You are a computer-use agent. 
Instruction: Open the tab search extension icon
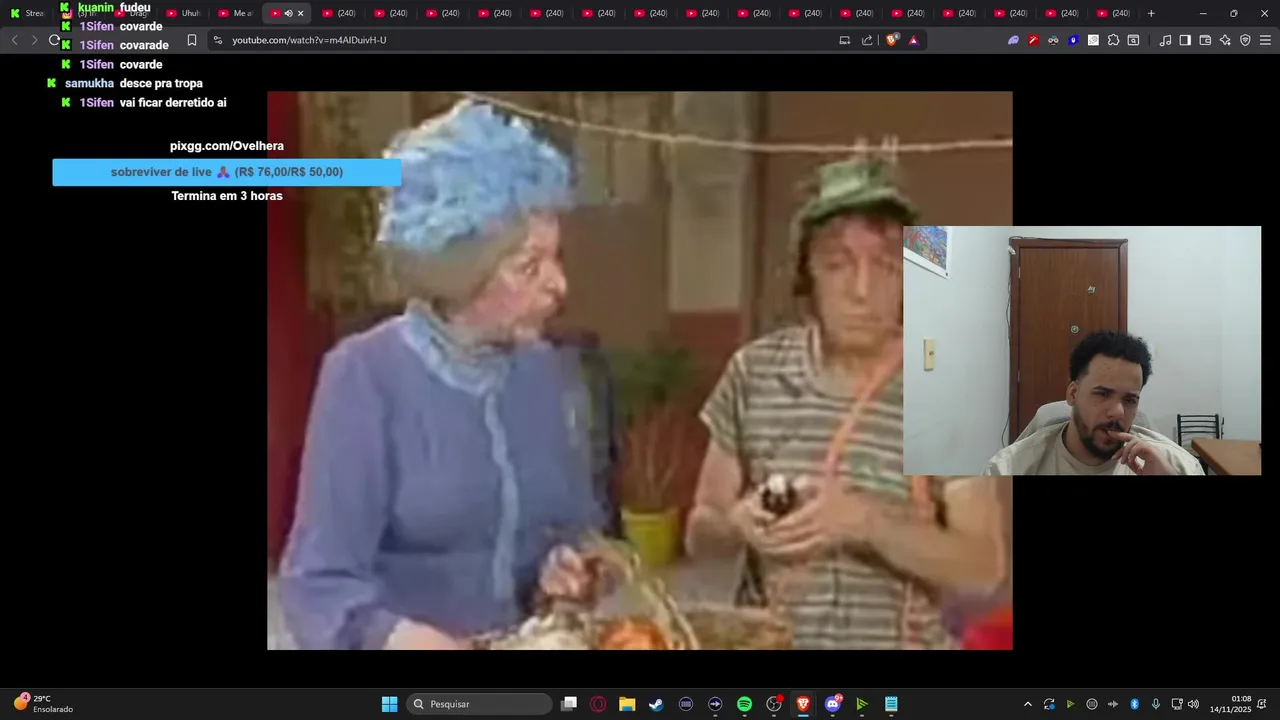point(1133,40)
